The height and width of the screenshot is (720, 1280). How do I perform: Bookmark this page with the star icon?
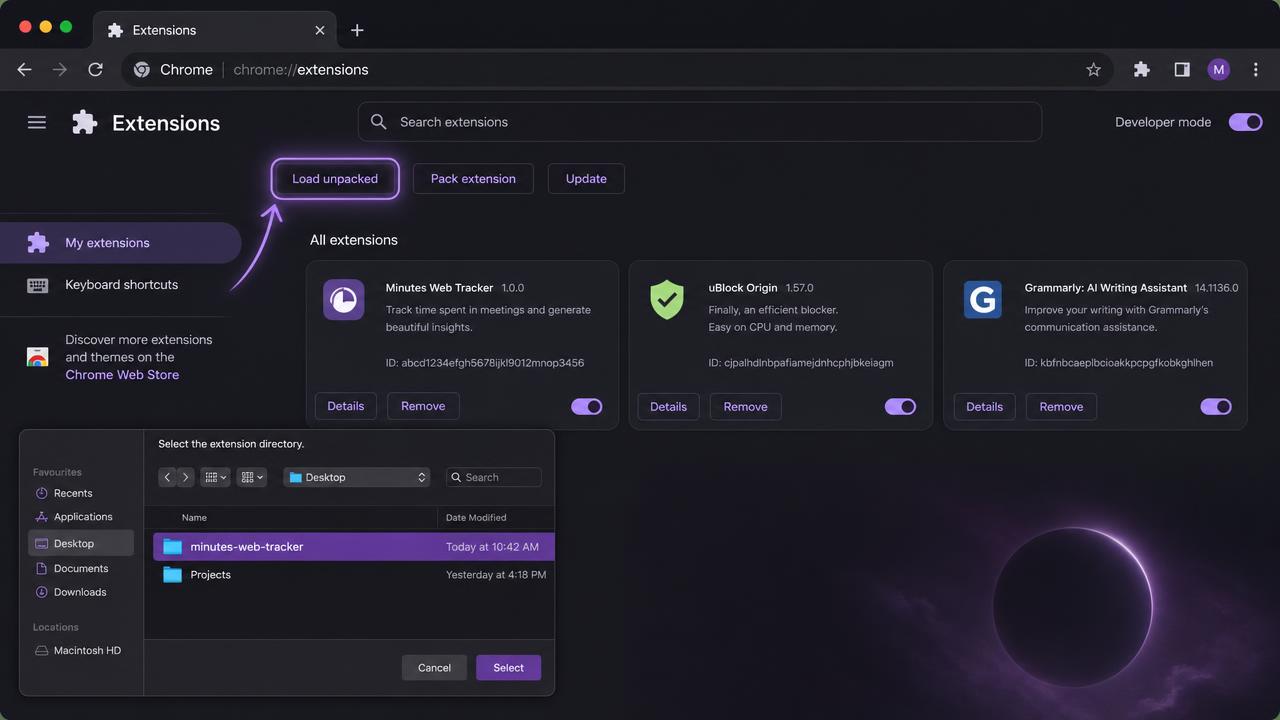(x=1093, y=69)
